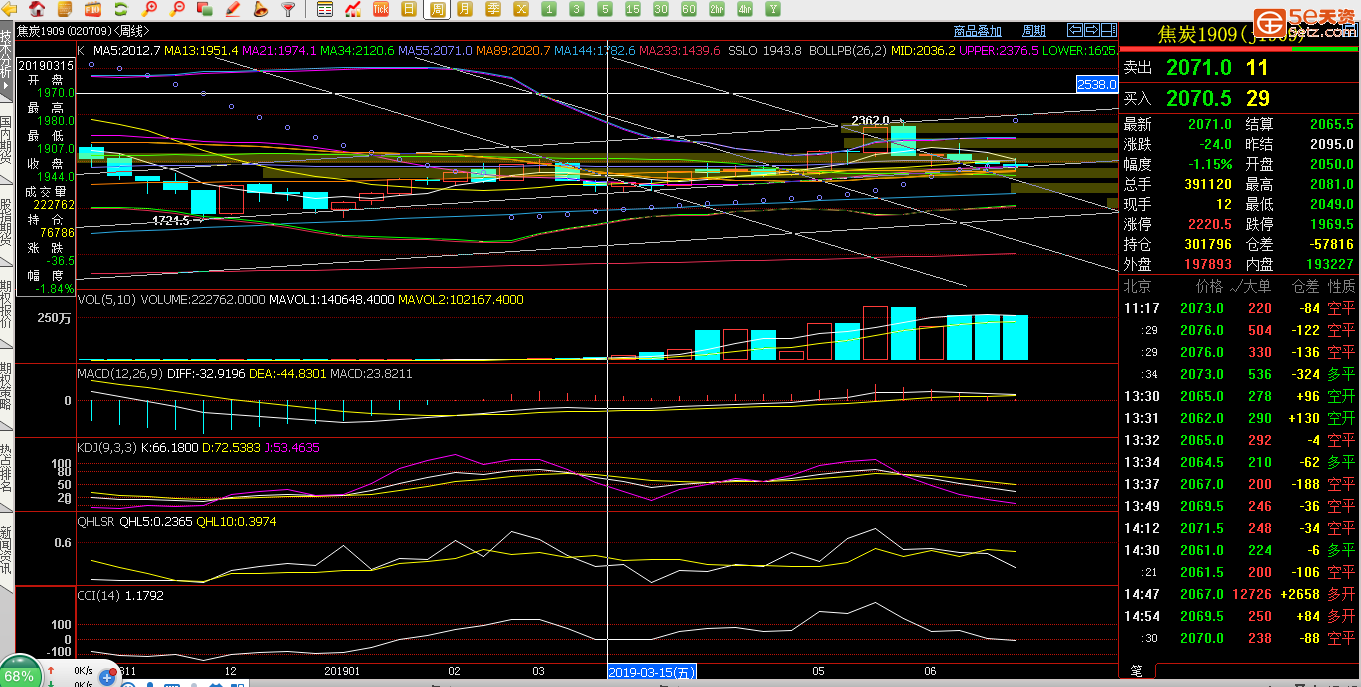
Task: Select the quarterly 季 period icon
Action: point(493,9)
